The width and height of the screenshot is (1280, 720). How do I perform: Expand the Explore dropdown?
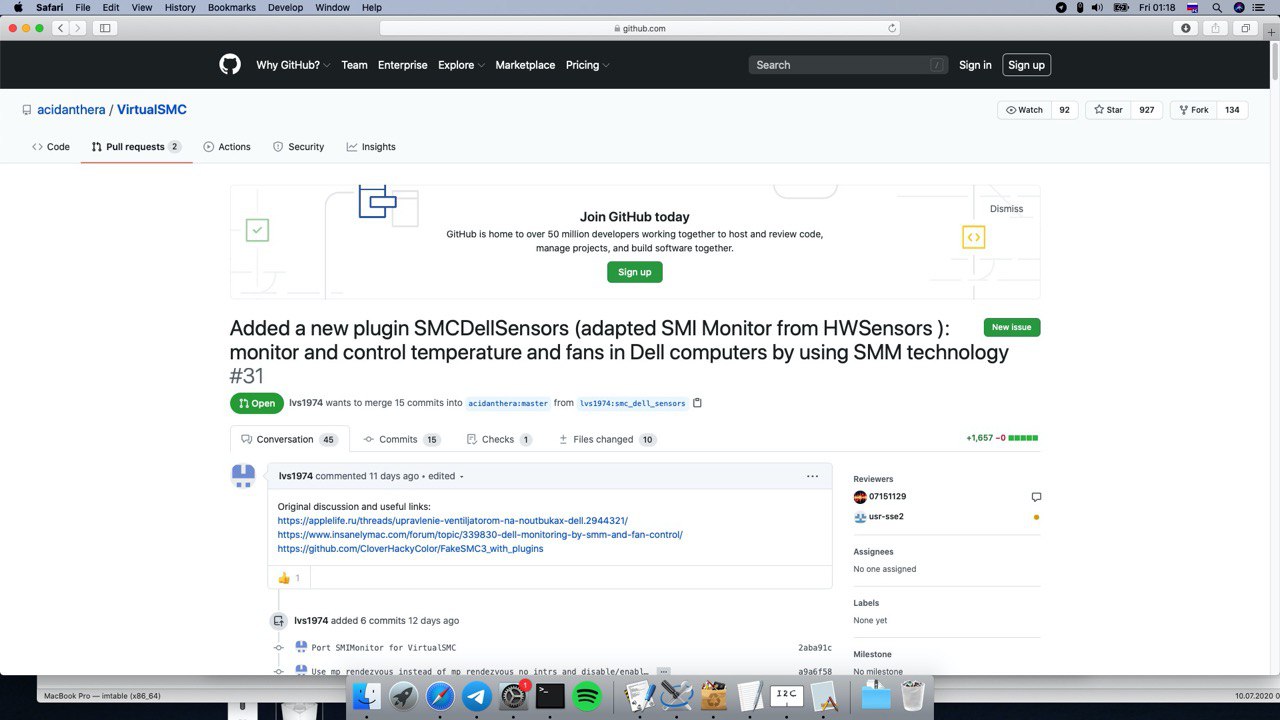point(461,65)
